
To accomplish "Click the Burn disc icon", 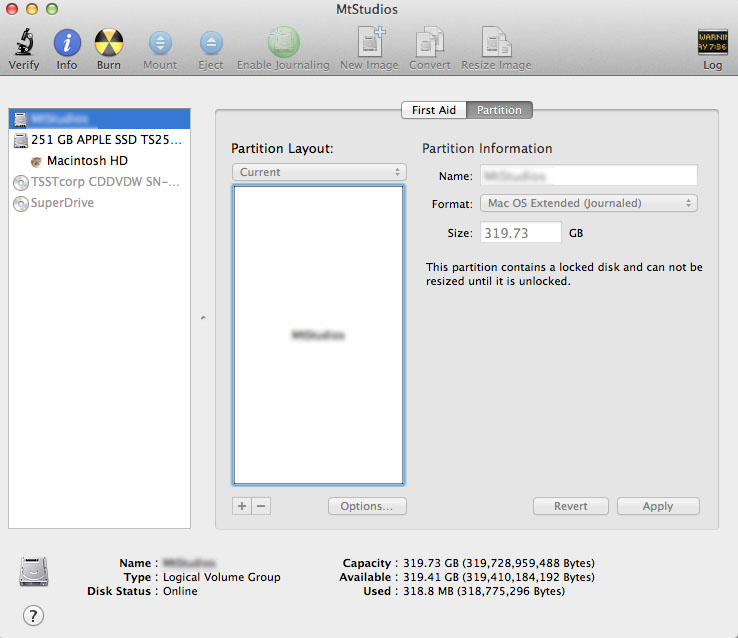I will (x=109, y=42).
